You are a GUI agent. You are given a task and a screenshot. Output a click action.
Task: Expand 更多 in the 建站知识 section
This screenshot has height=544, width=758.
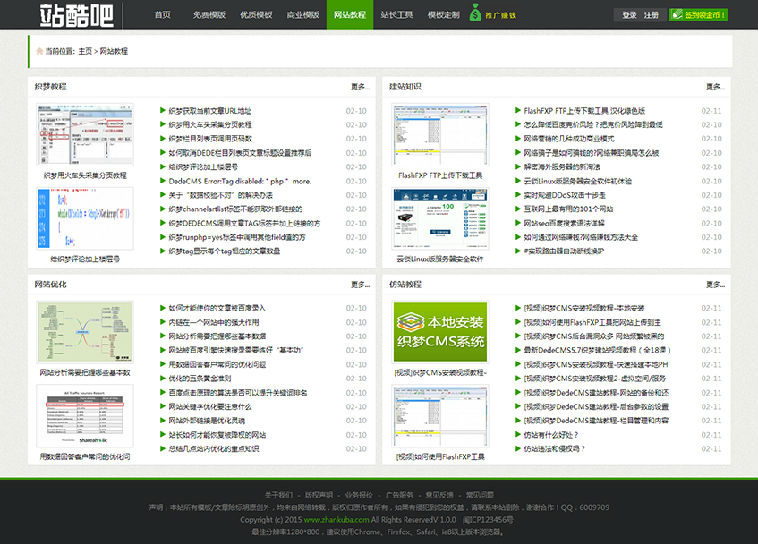713,87
